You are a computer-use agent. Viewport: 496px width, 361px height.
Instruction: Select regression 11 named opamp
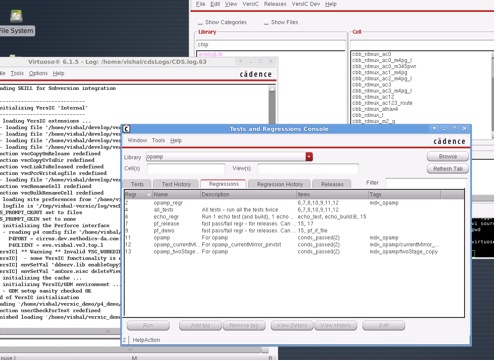(x=294, y=238)
